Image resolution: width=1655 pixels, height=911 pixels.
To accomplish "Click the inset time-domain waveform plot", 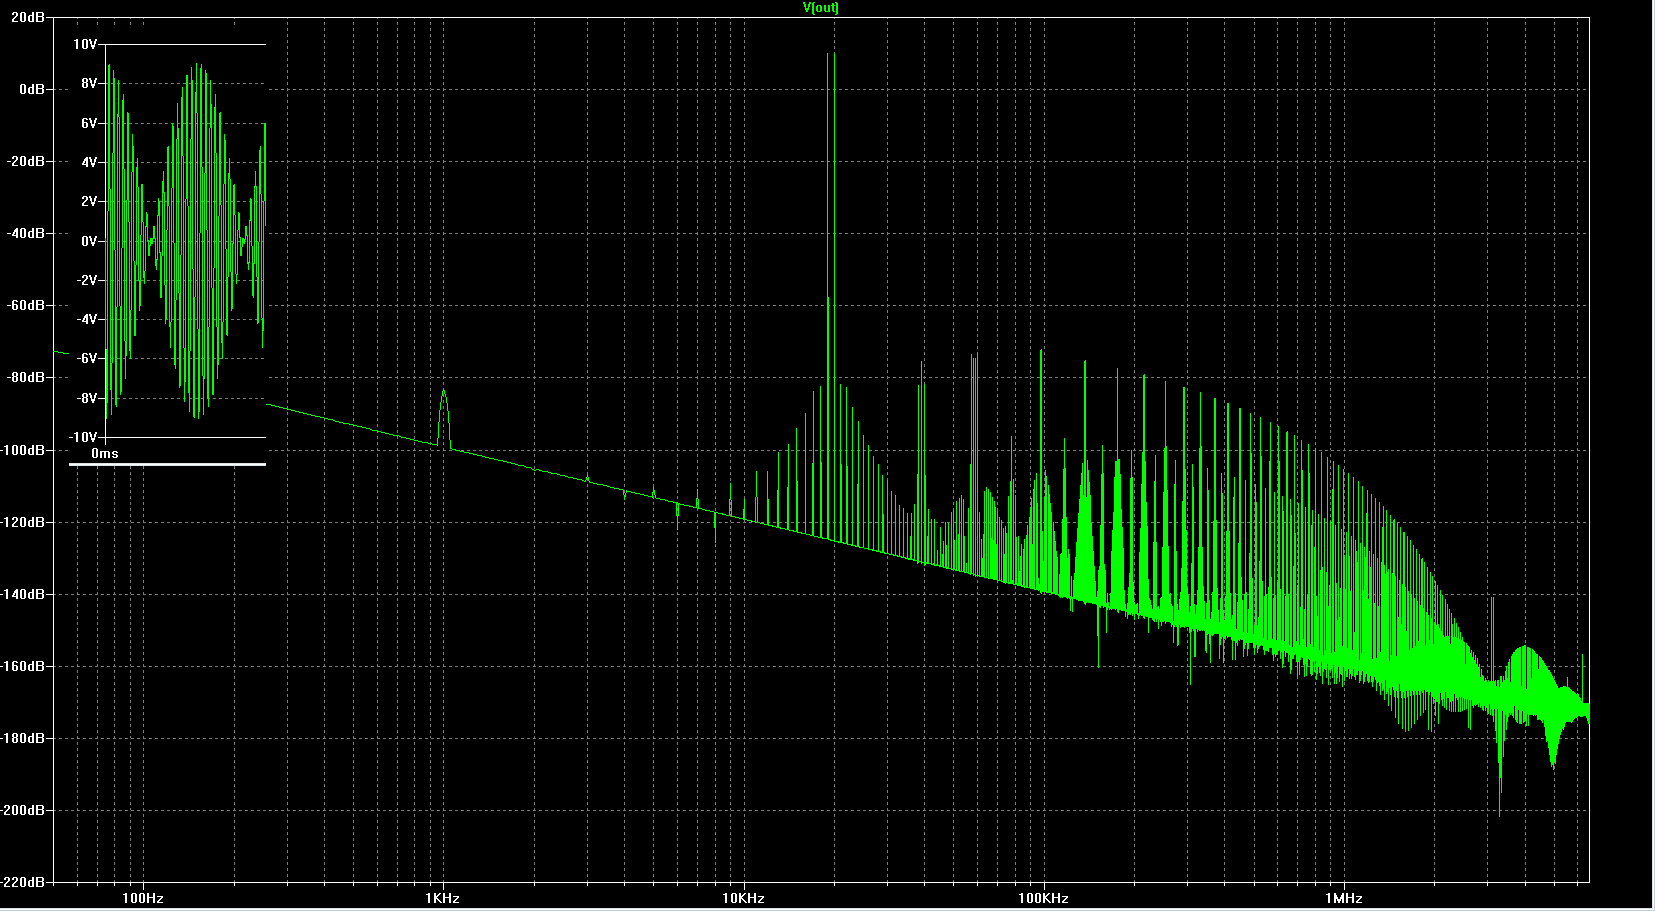I will 185,241.
